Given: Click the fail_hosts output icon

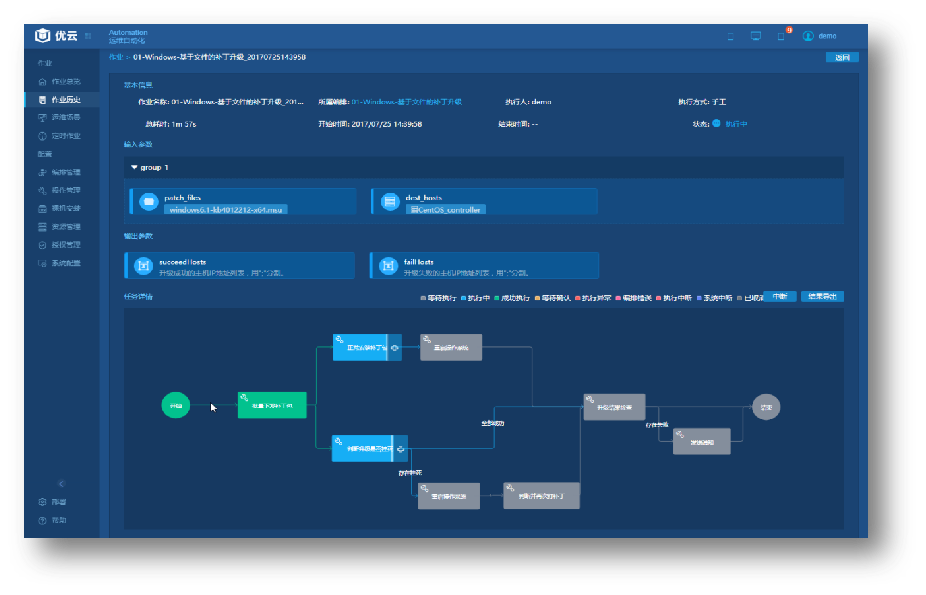Looking at the screenshot, I should [x=387, y=266].
